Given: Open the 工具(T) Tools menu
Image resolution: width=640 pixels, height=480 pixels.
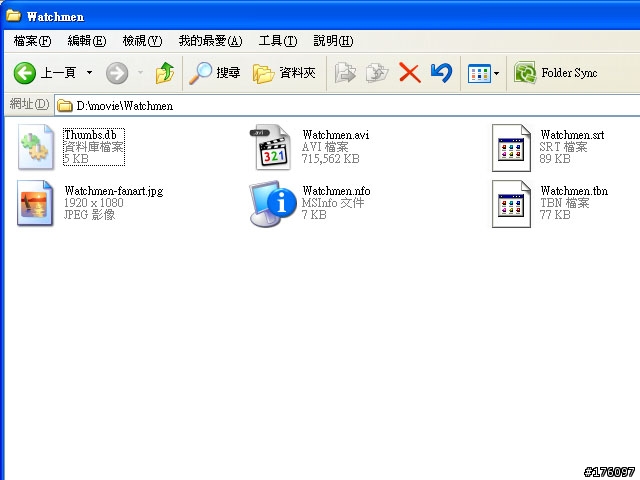Looking at the screenshot, I should click(278, 41).
